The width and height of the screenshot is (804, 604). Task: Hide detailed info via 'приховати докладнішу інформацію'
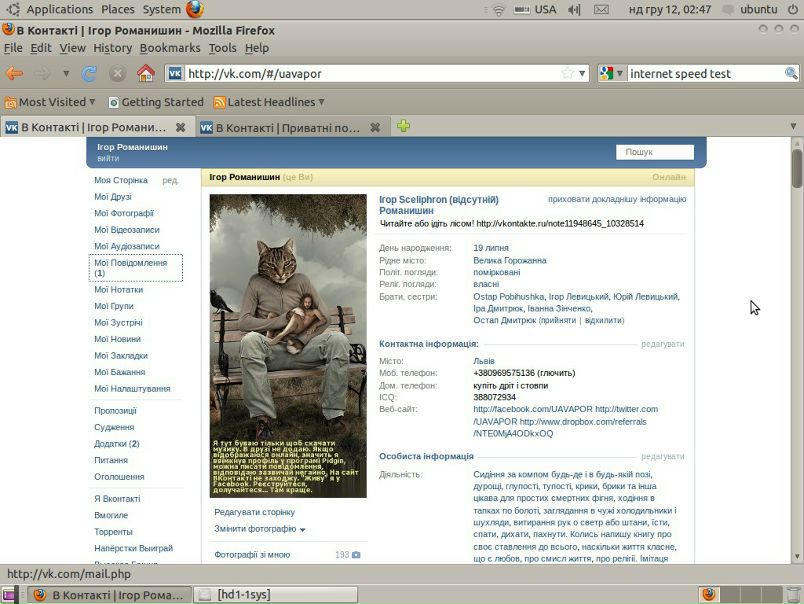pyautogui.click(x=616, y=199)
